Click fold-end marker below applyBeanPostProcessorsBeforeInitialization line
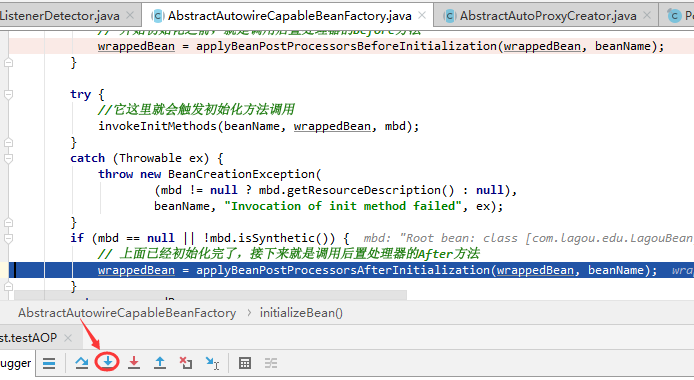The image size is (694, 380). pos(8,63)
